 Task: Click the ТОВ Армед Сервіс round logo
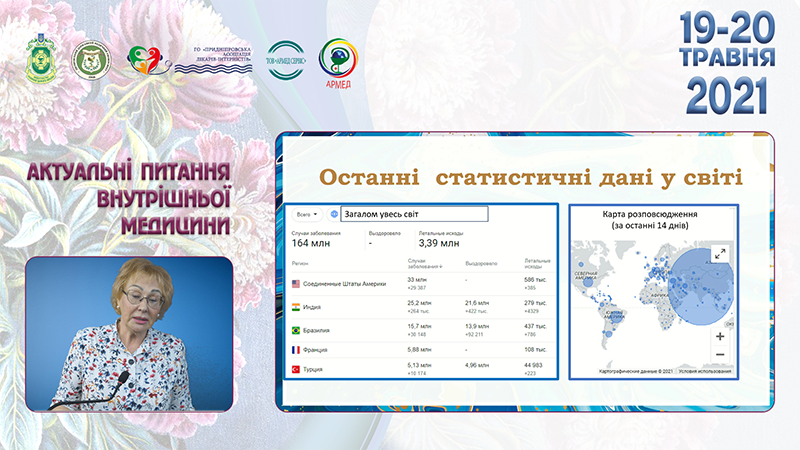286,60
